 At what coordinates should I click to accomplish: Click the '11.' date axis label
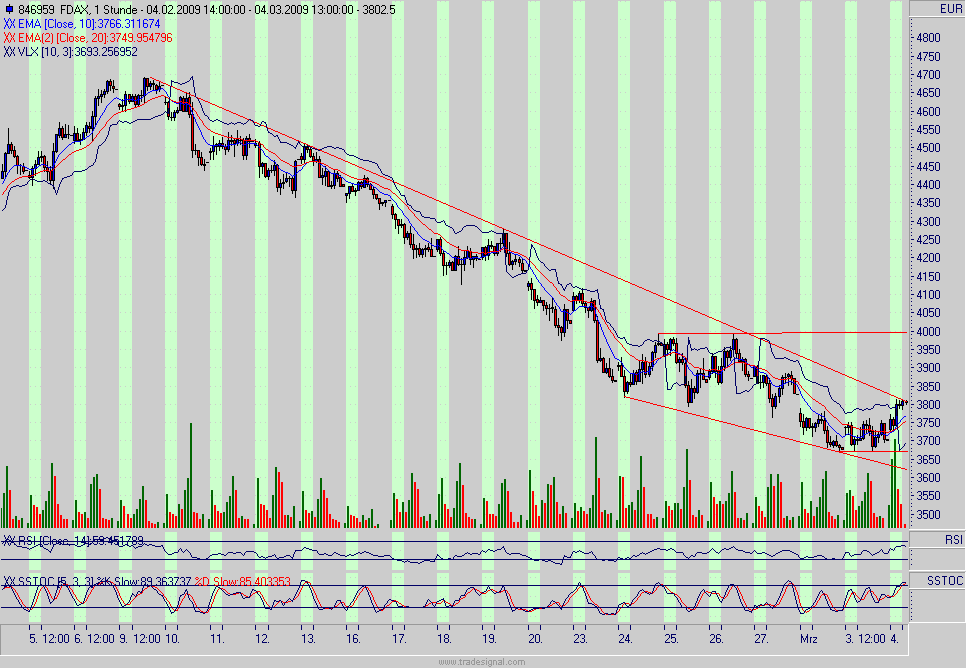click(x=217, y=638)
